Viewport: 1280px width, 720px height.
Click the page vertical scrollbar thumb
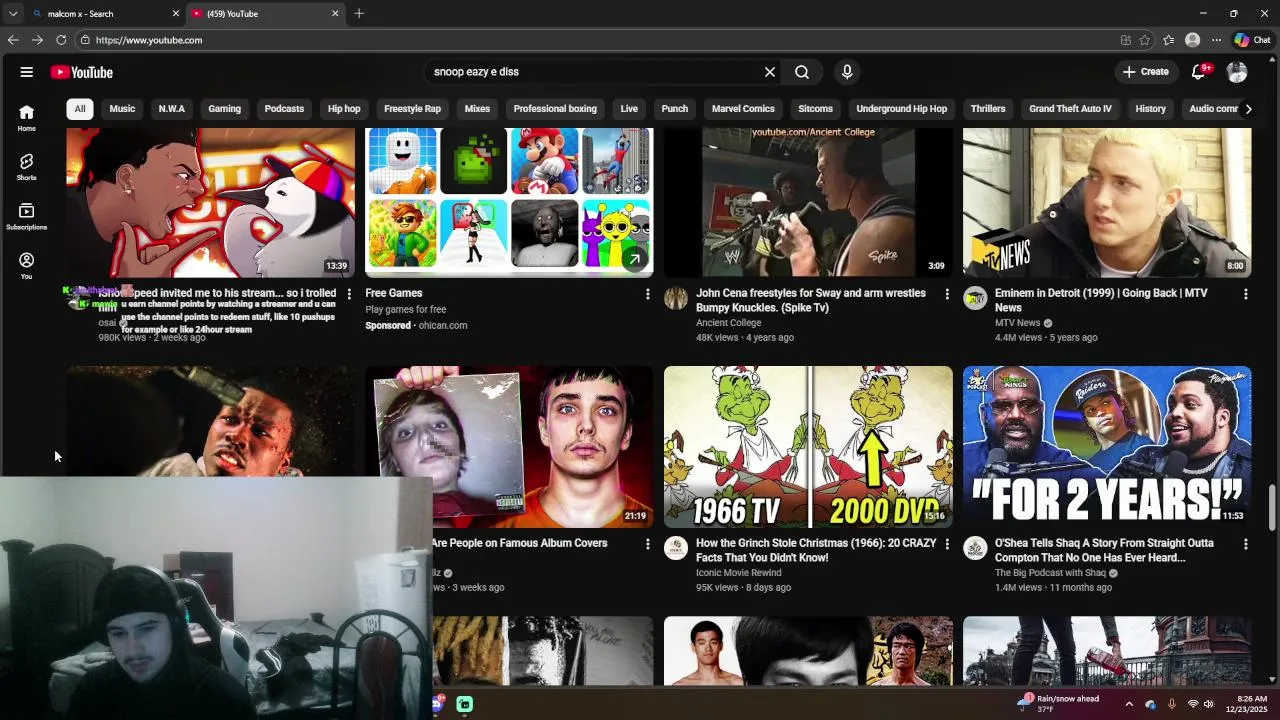click(1273, 508)
